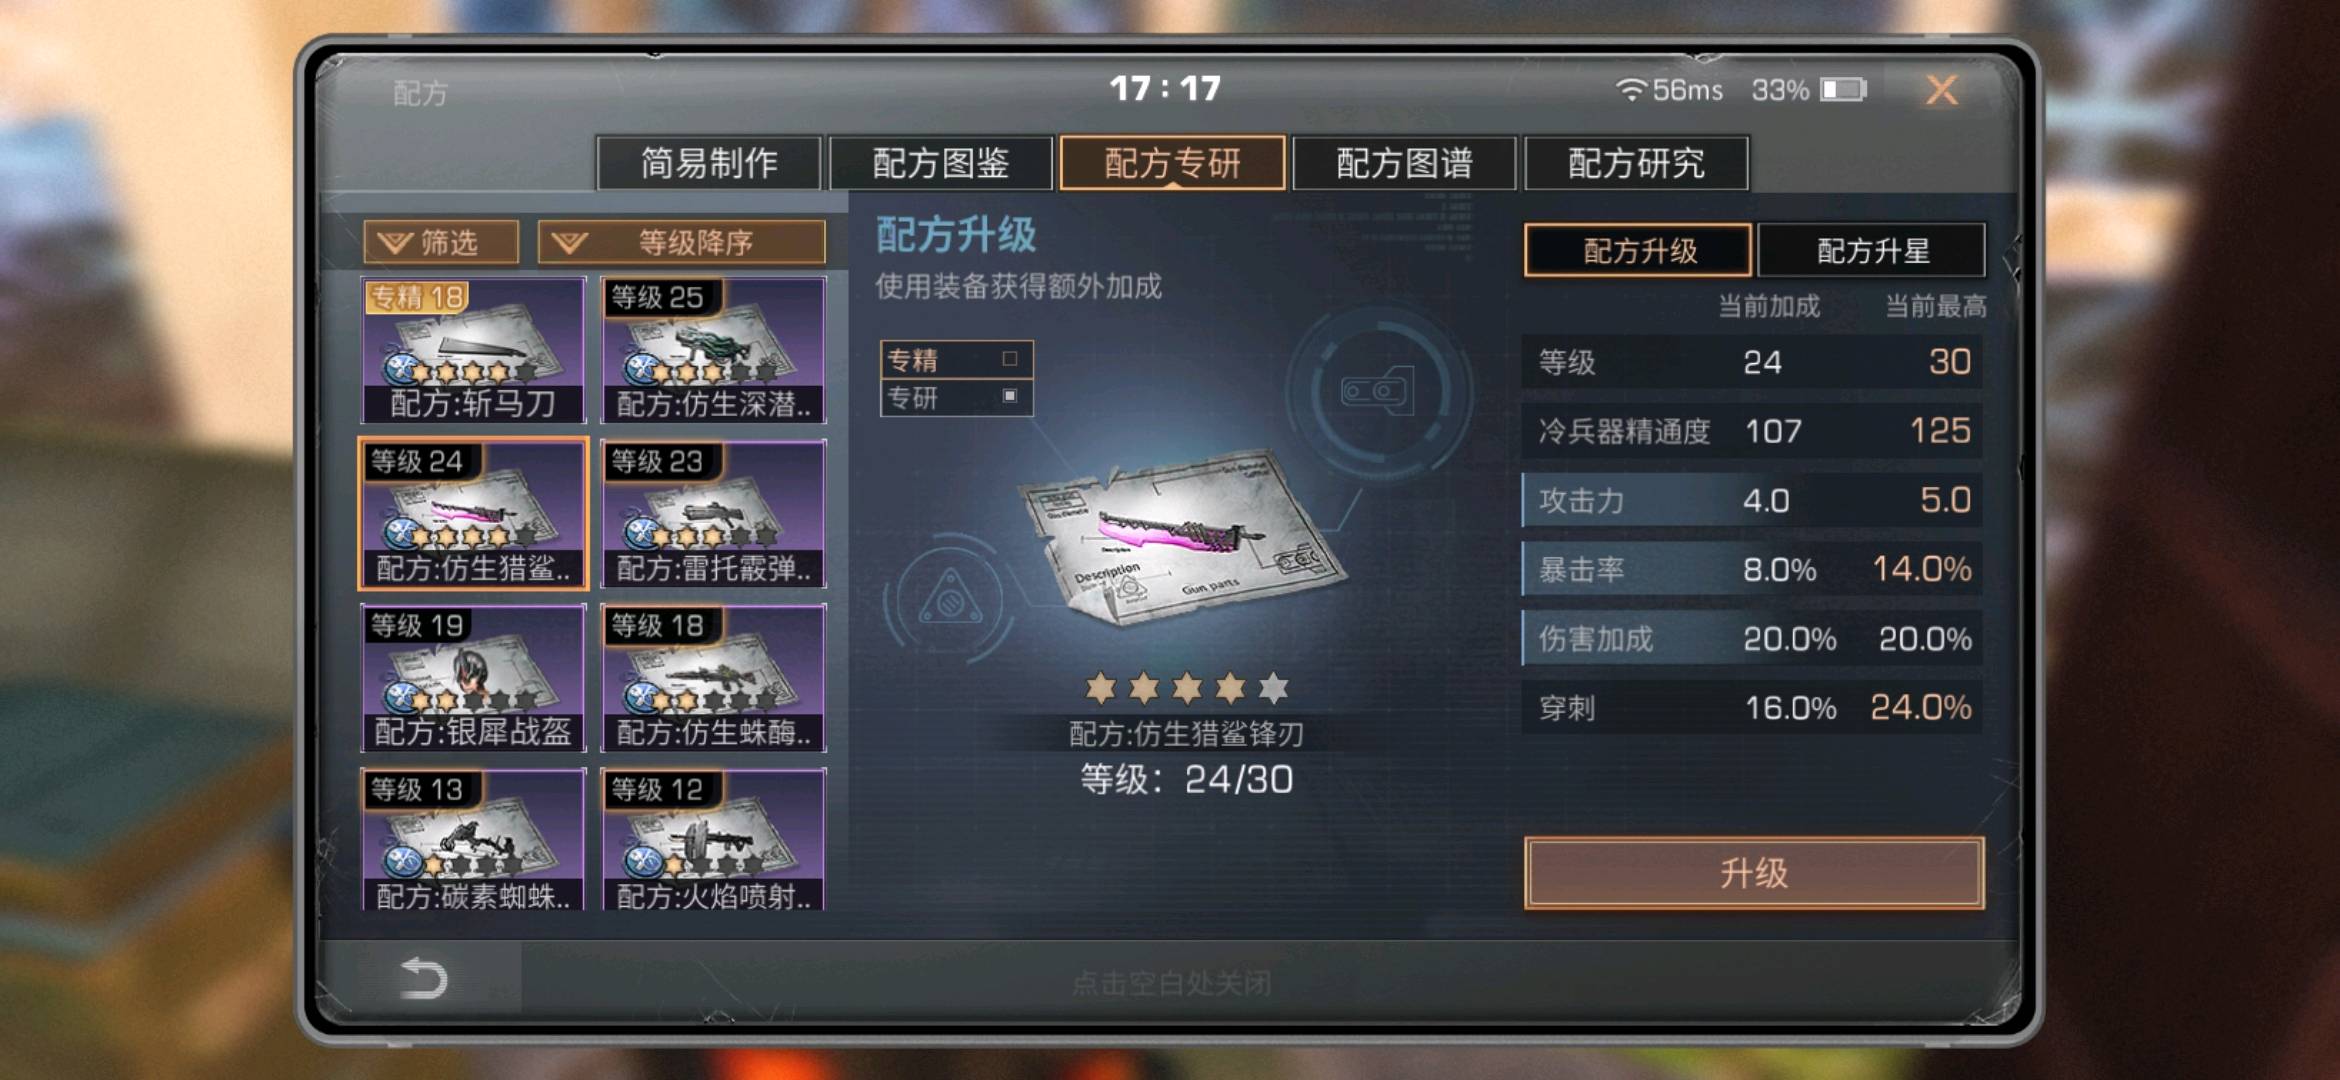Click the triangle material slot icon

click(x=950, y=600)
